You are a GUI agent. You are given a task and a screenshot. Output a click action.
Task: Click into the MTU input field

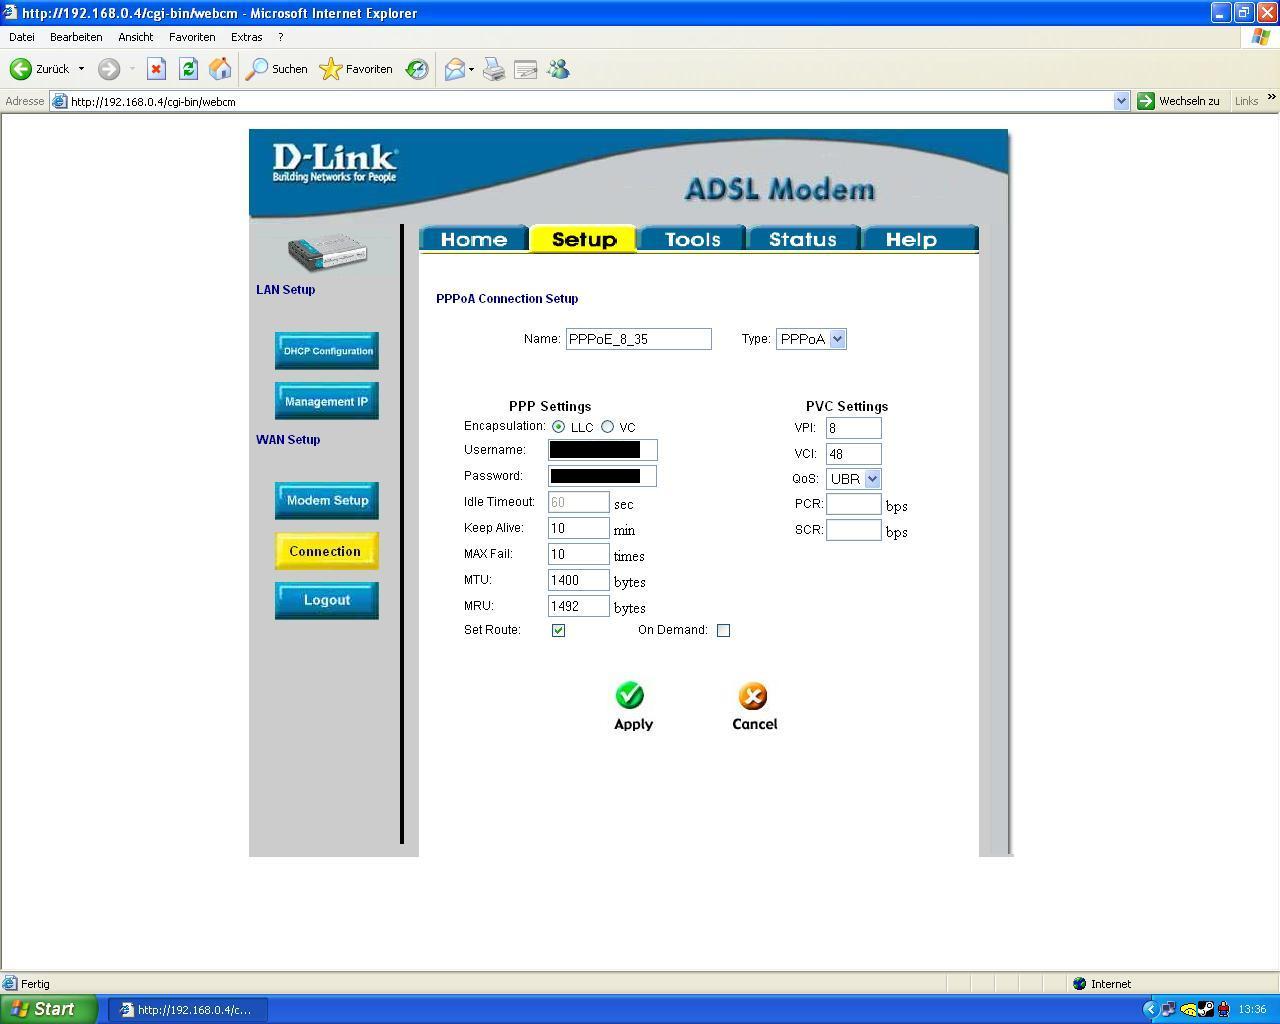pos(578,580)
